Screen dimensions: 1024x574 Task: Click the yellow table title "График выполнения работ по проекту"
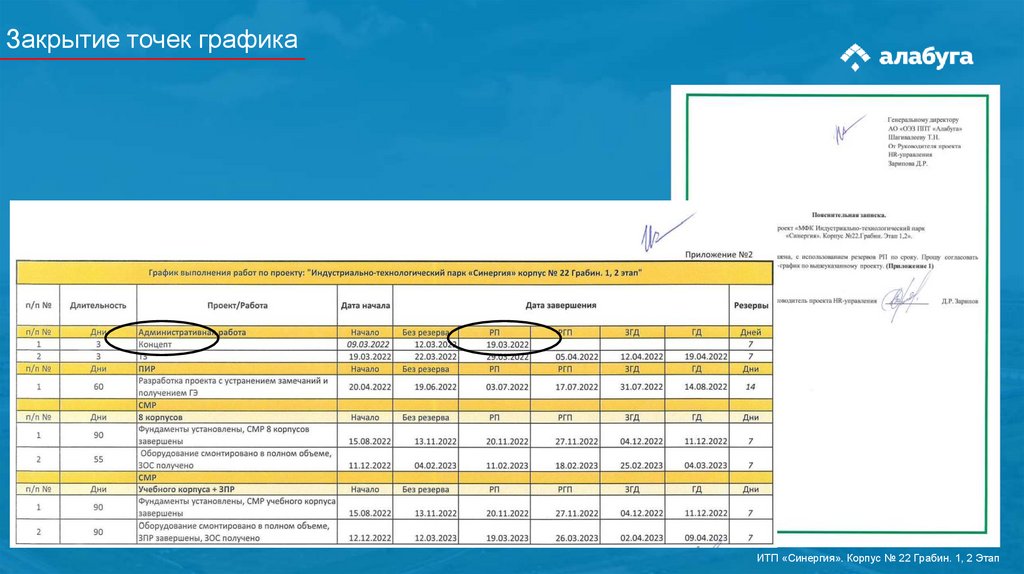(394, 272)
